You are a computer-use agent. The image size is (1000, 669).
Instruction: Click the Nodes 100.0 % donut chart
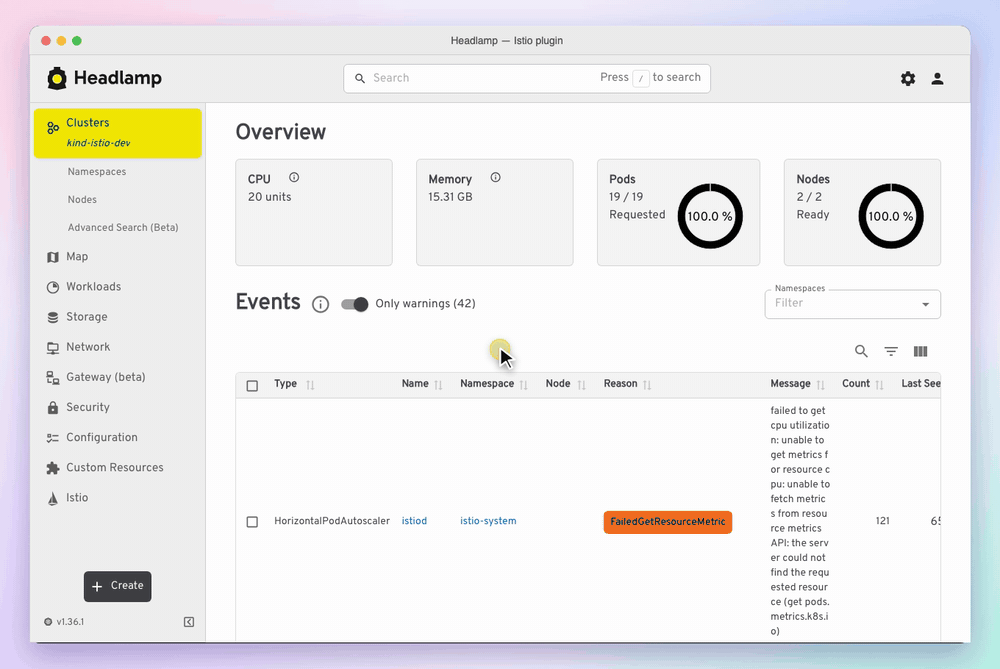click(891, 216)
